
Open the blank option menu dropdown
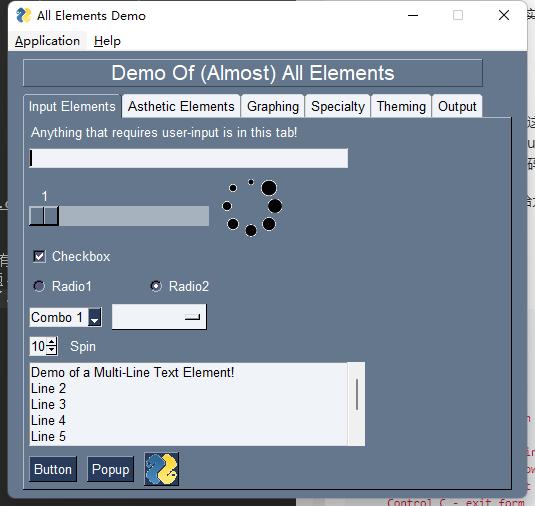point(159,317)
